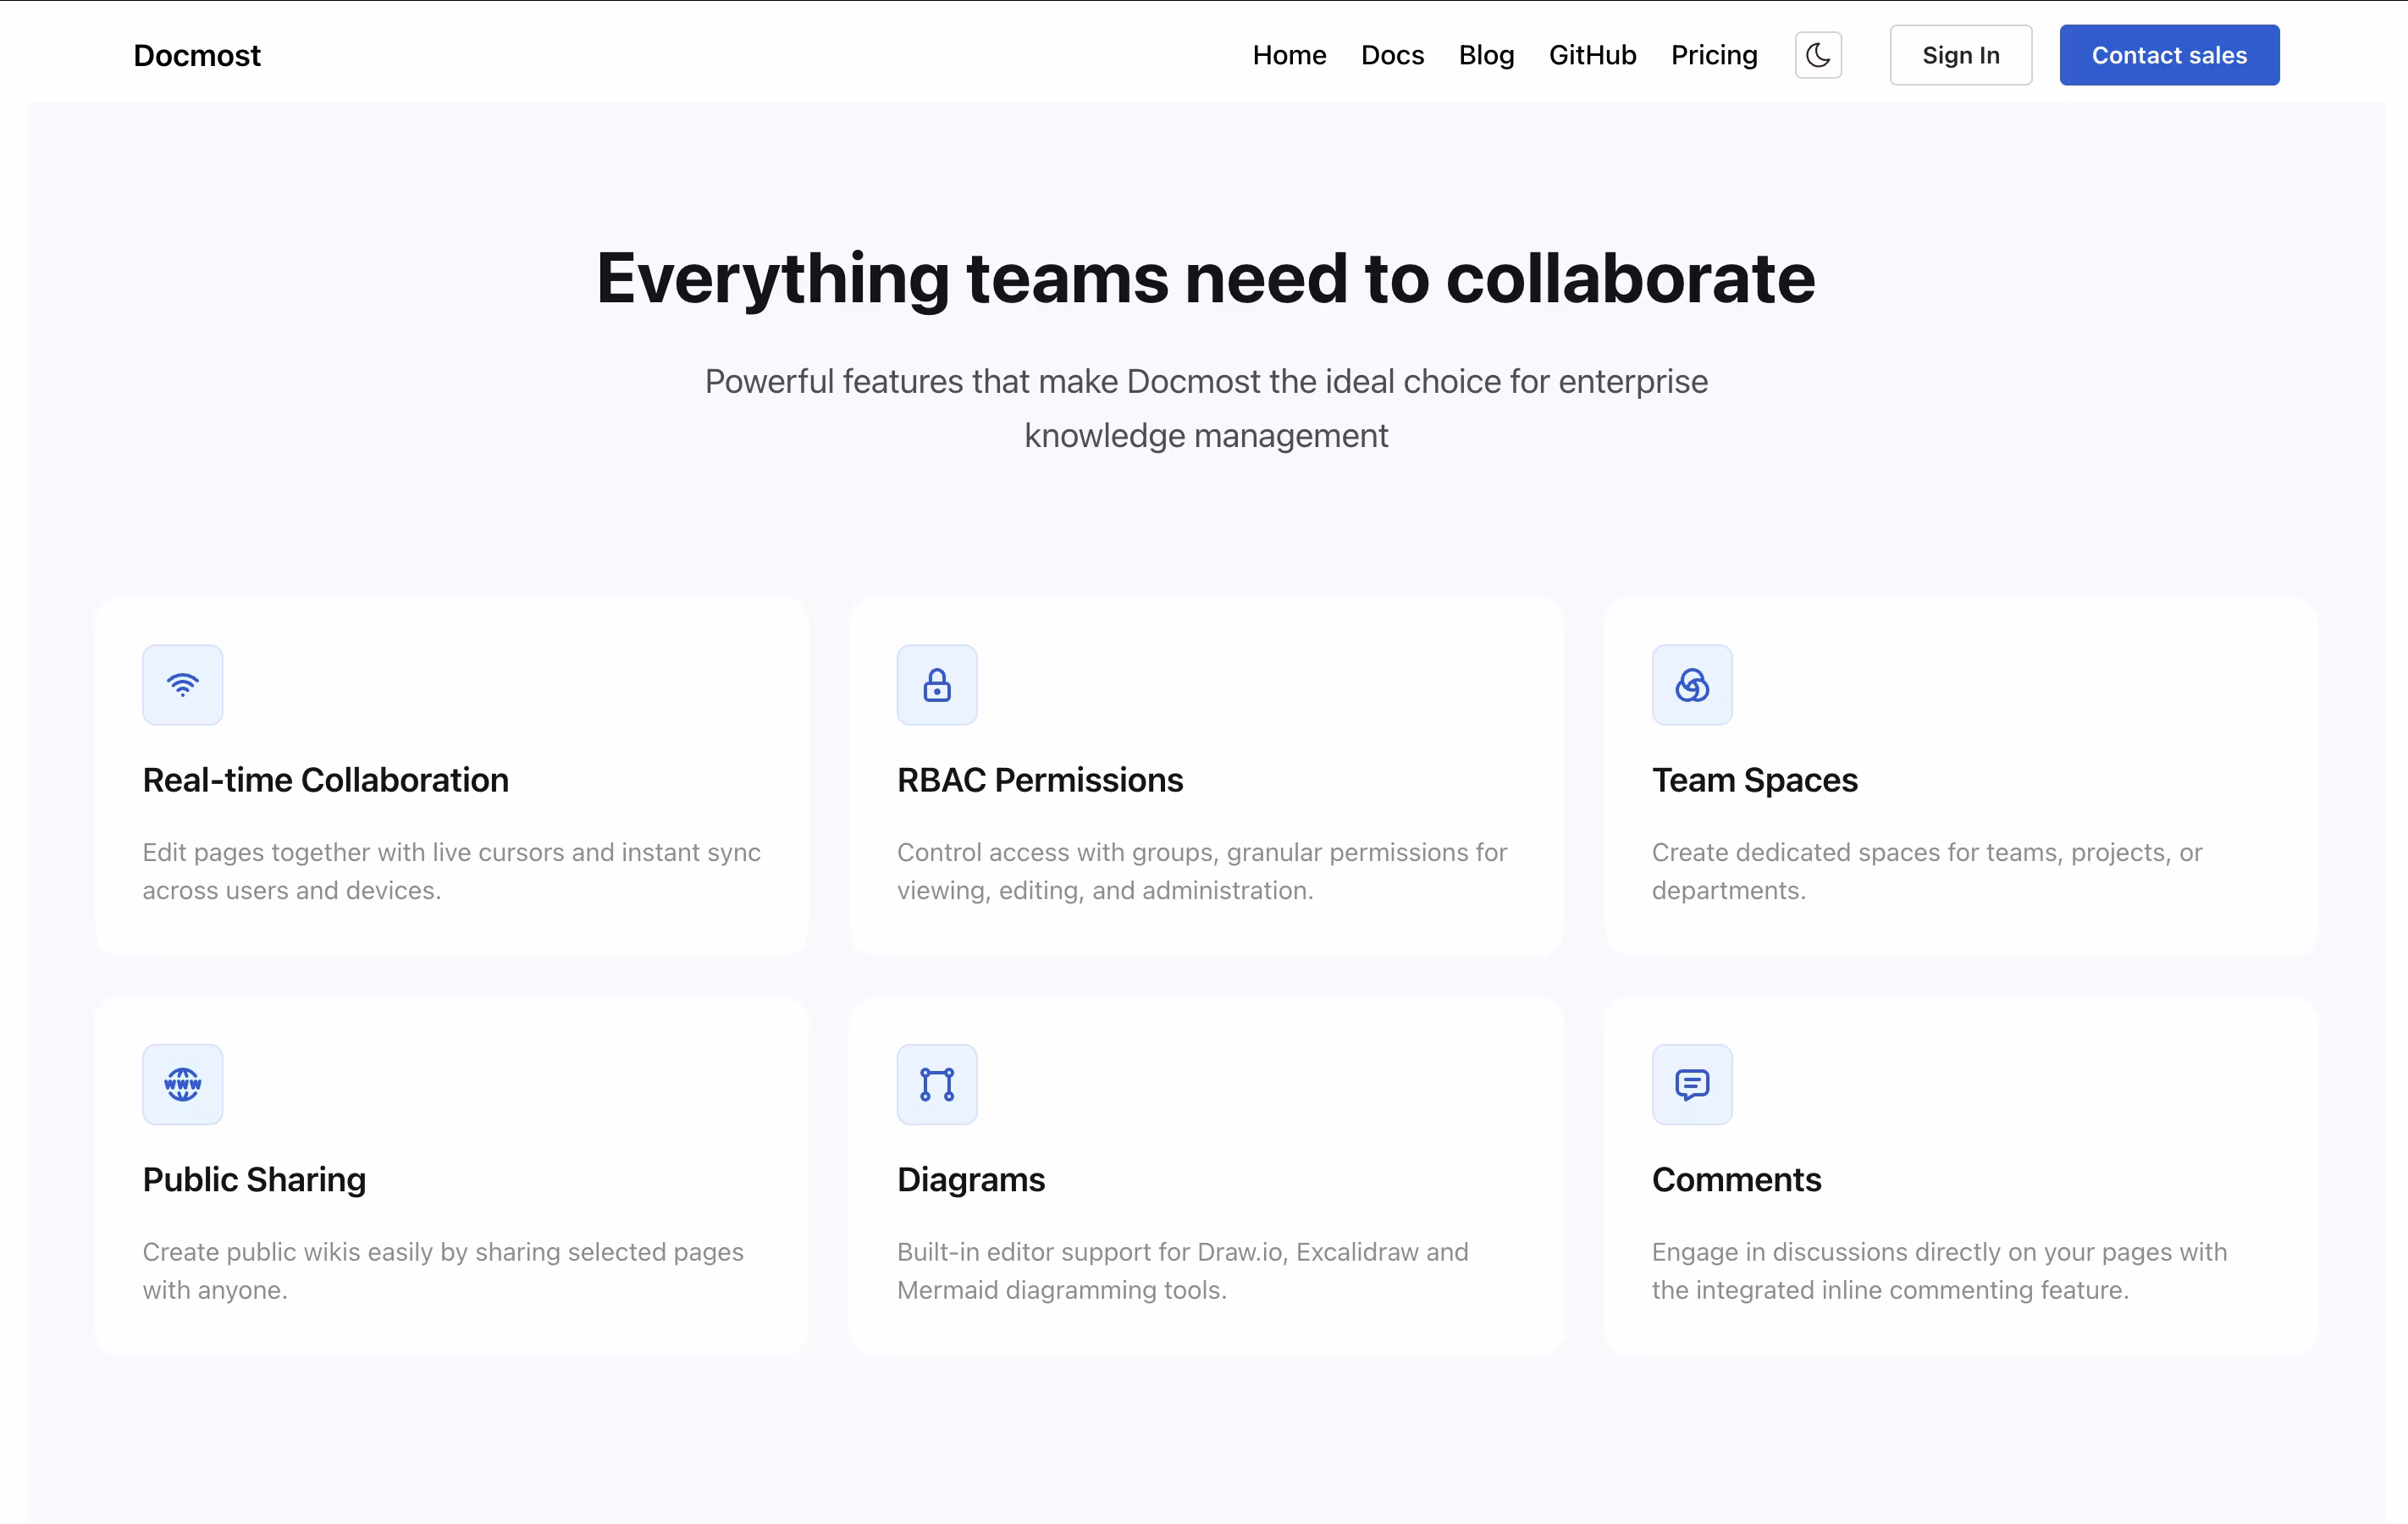2408x1524 pixels.
Task: Click the Team Spaces circles icon
Action: pyautogui.click(x=1691, y=685)
